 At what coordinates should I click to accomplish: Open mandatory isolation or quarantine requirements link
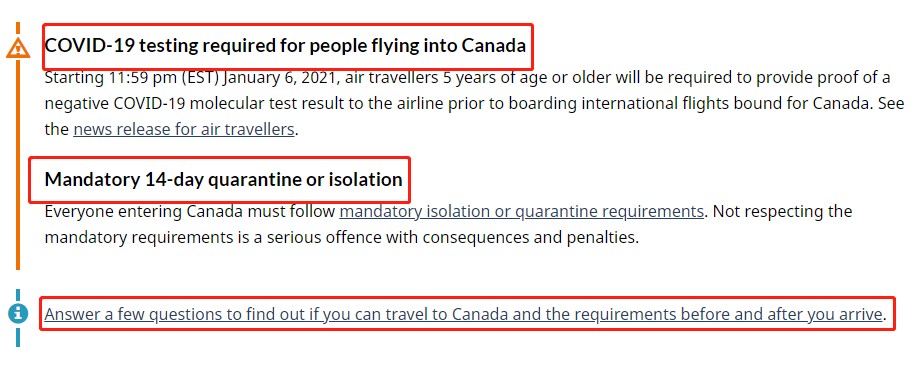[x=521, y=211]
